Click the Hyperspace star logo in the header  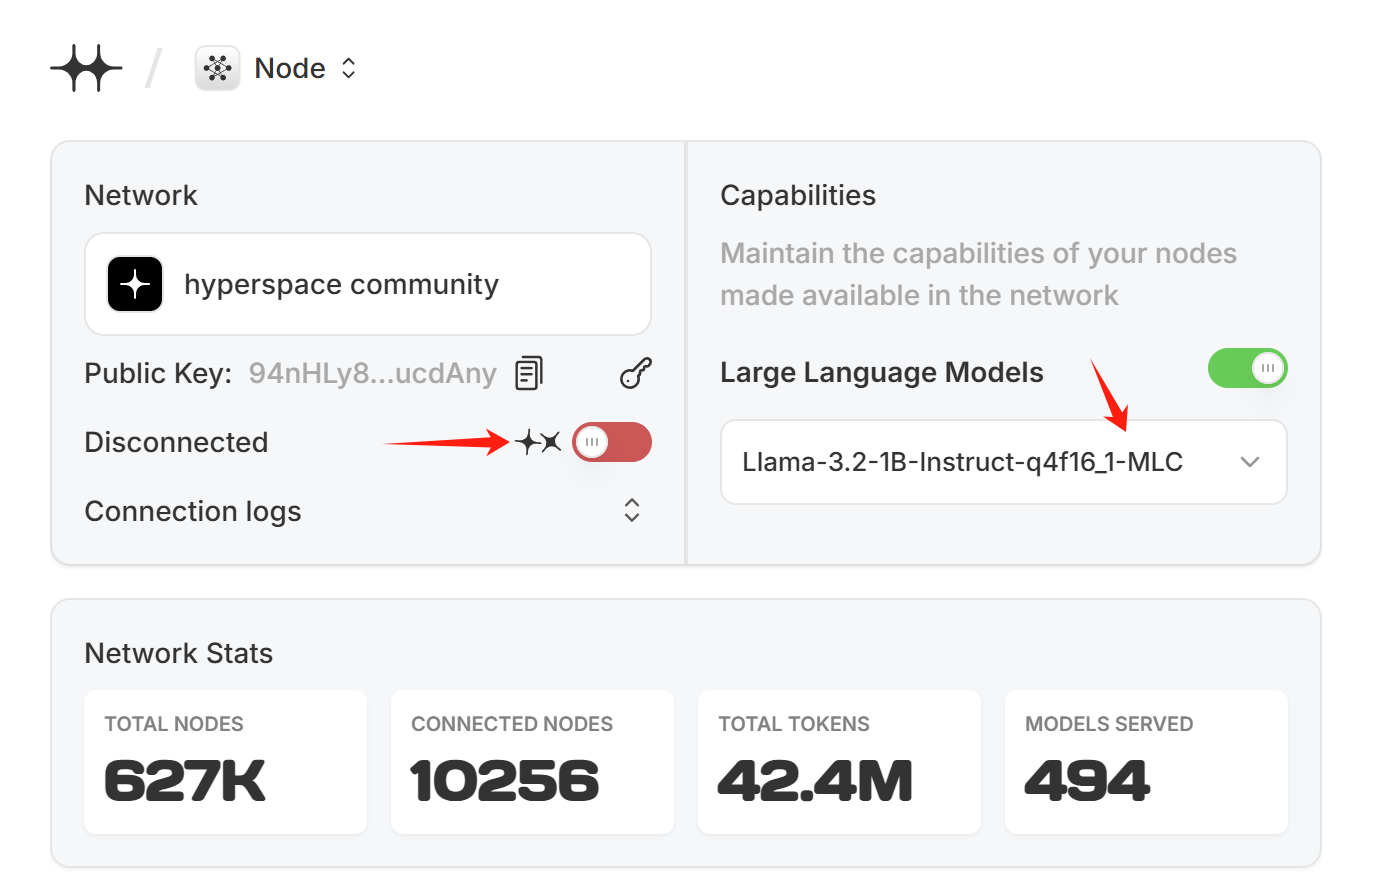pos(87,69)
